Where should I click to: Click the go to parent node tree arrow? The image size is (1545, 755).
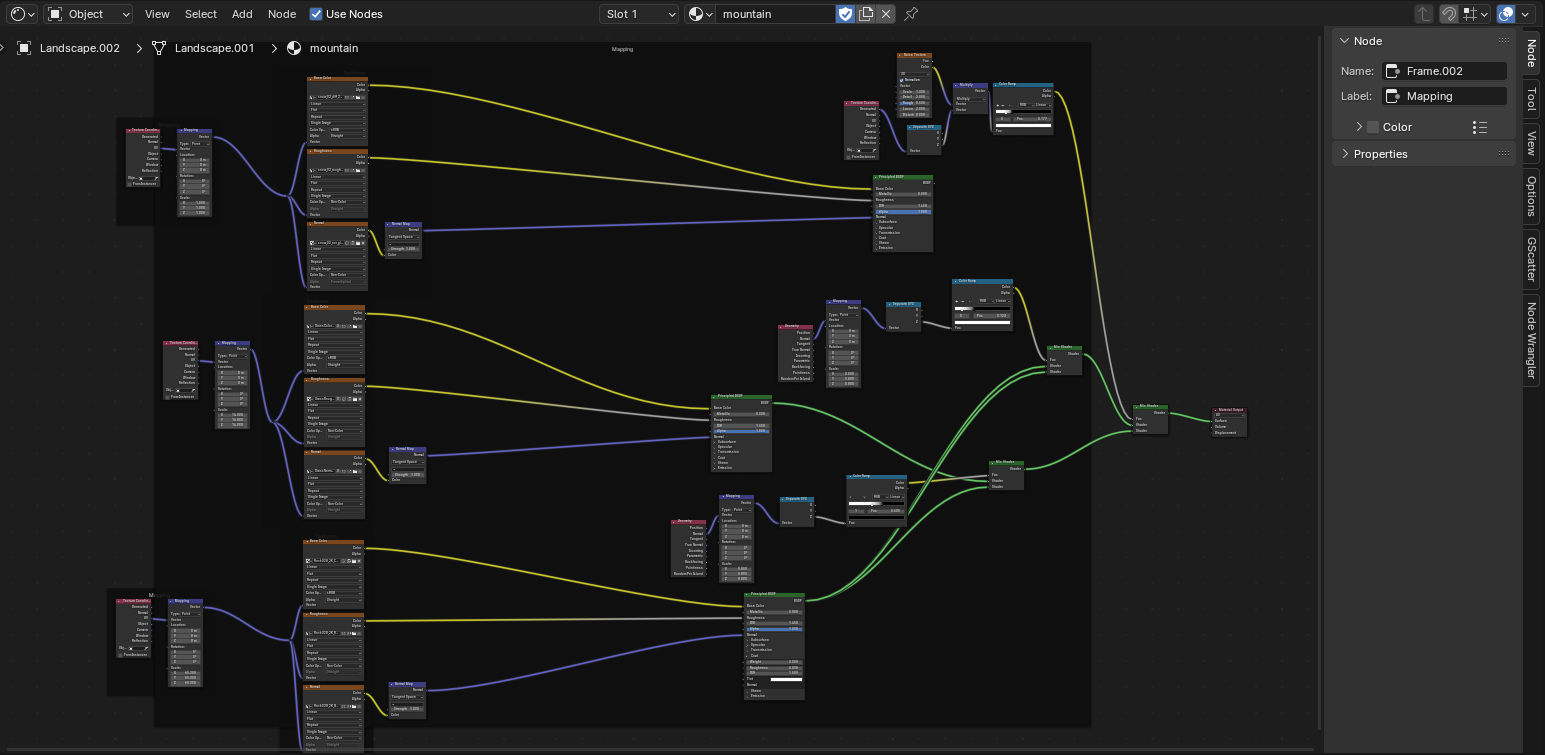pyautogui.click(x=1425, y=14)
